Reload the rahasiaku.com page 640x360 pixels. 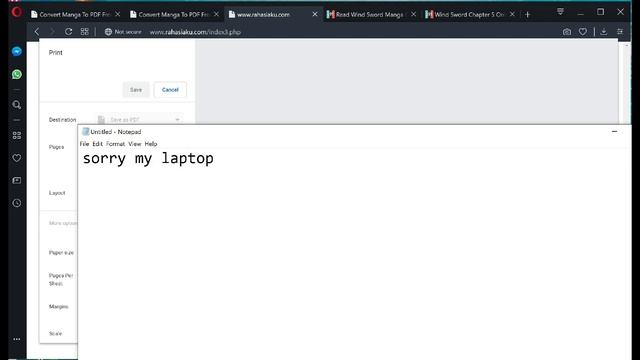tap(68, 31)
